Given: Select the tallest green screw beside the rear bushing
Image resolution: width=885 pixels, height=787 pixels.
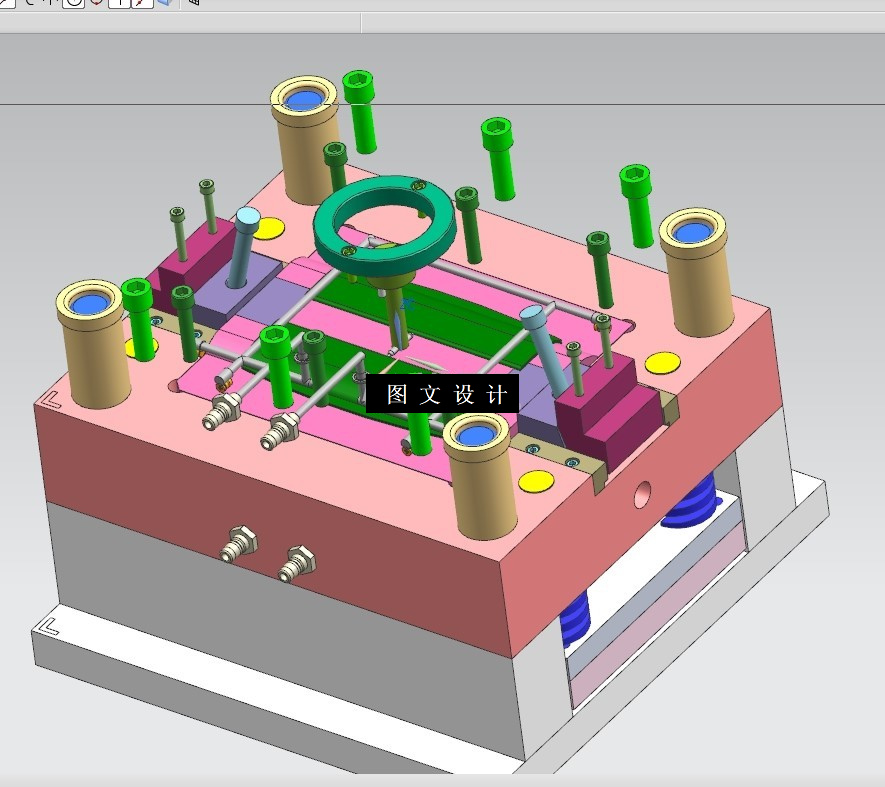Looking at the screenshot, I should tap(360, 111).
